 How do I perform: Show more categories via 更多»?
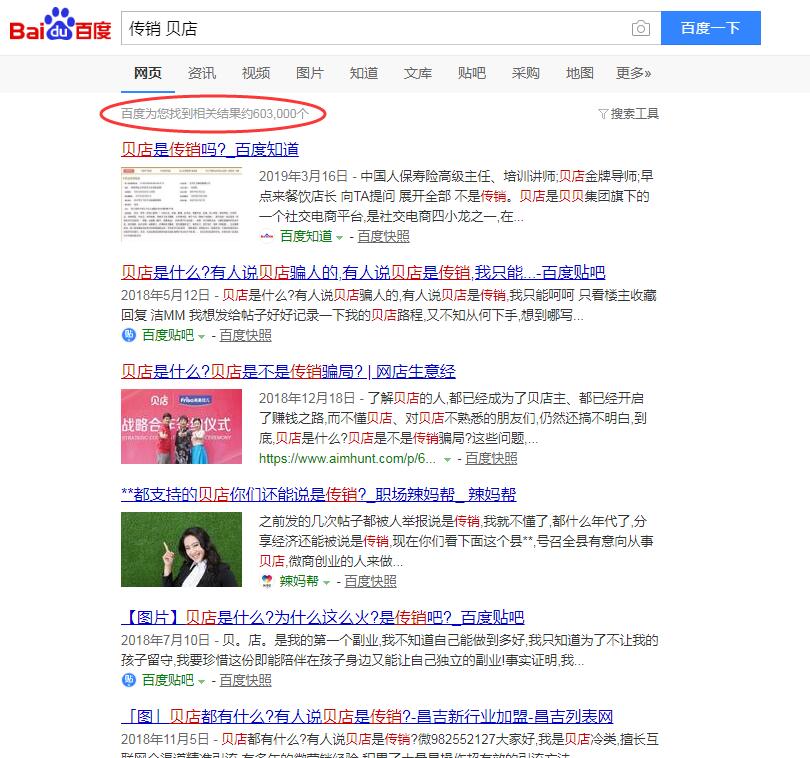tap(633, 73)
